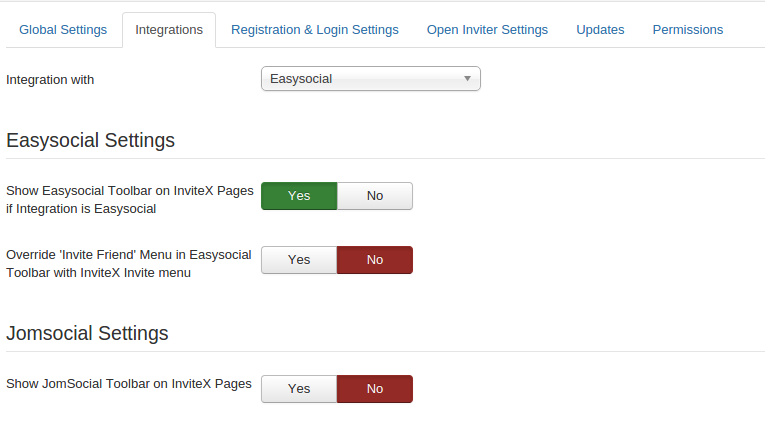Image resolution: width=765 pixels, height=430 pixels.
Task: Click the Jomsocial Settings section heading
Action: [87, 333]
